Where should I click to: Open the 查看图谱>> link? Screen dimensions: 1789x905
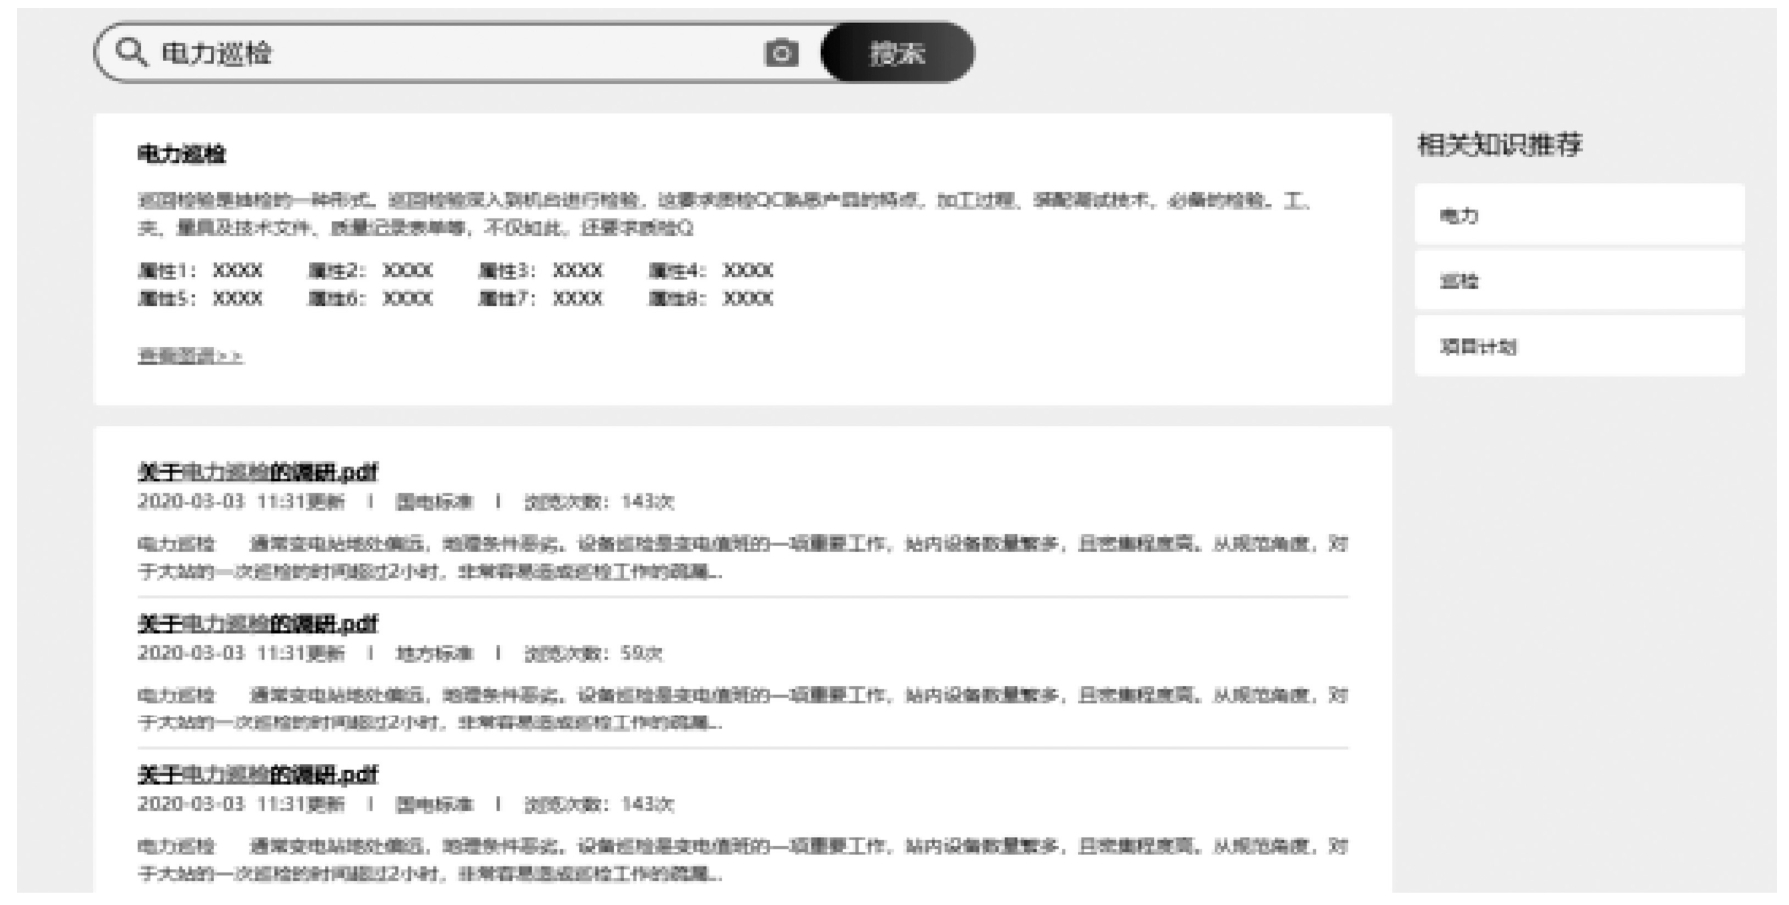pos(189,356)
